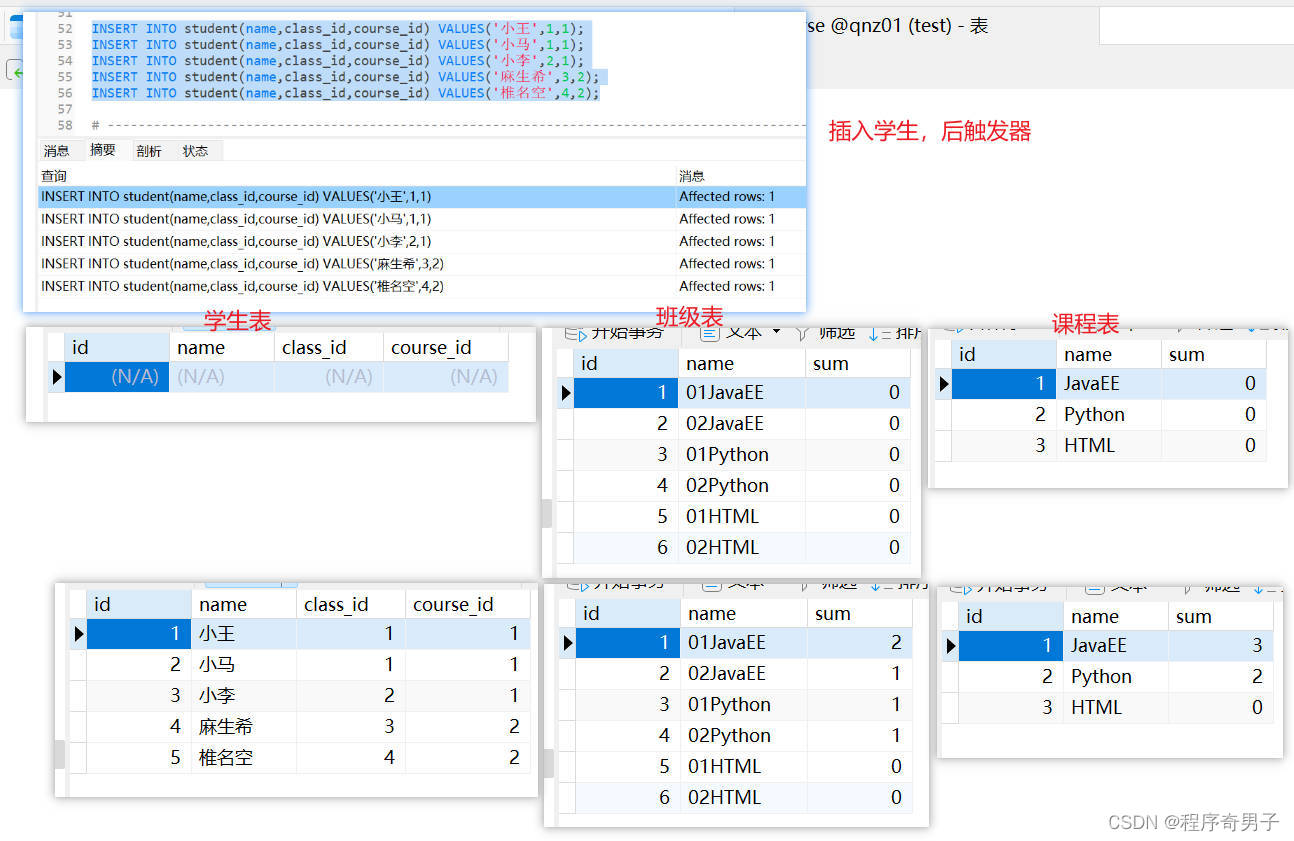
Task: Click the class_id header of the empty student table
Action: [329, 347]
